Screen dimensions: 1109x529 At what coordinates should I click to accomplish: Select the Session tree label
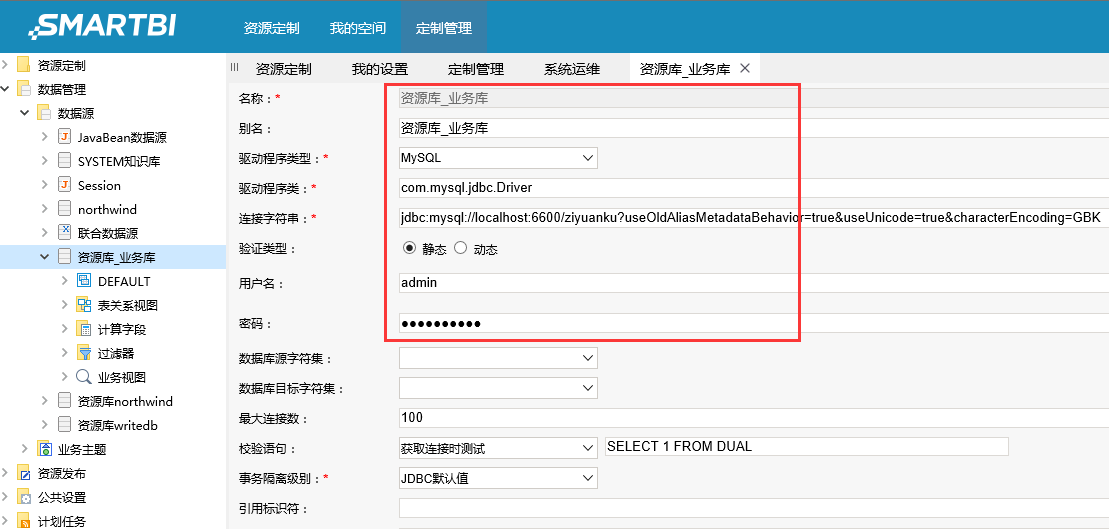[99, 185]
